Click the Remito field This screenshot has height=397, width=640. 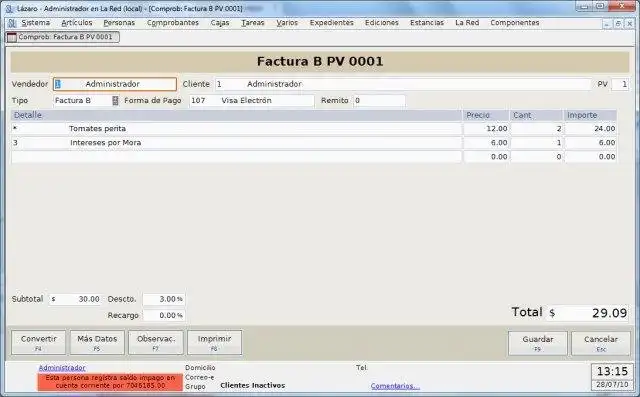click(x=379, y=100)
